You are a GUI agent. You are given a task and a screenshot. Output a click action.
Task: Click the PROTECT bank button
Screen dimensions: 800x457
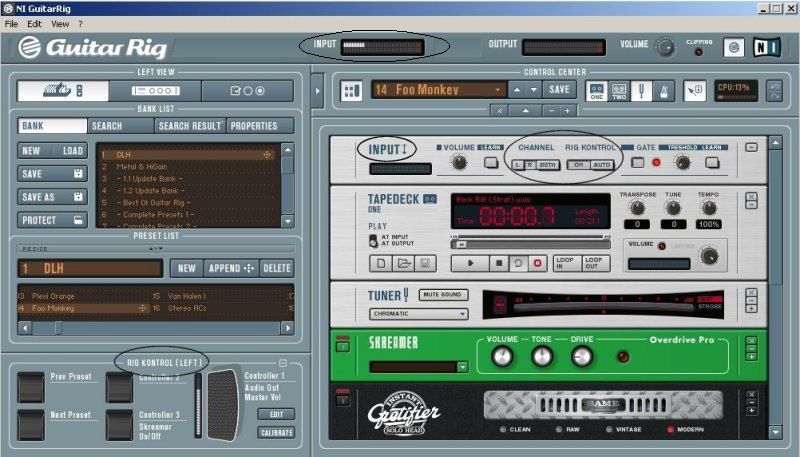coord(52,220)
